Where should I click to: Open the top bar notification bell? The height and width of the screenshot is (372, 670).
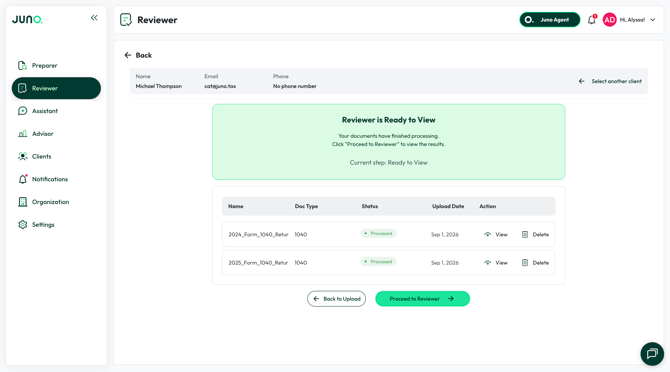click(x=591, y=20)
